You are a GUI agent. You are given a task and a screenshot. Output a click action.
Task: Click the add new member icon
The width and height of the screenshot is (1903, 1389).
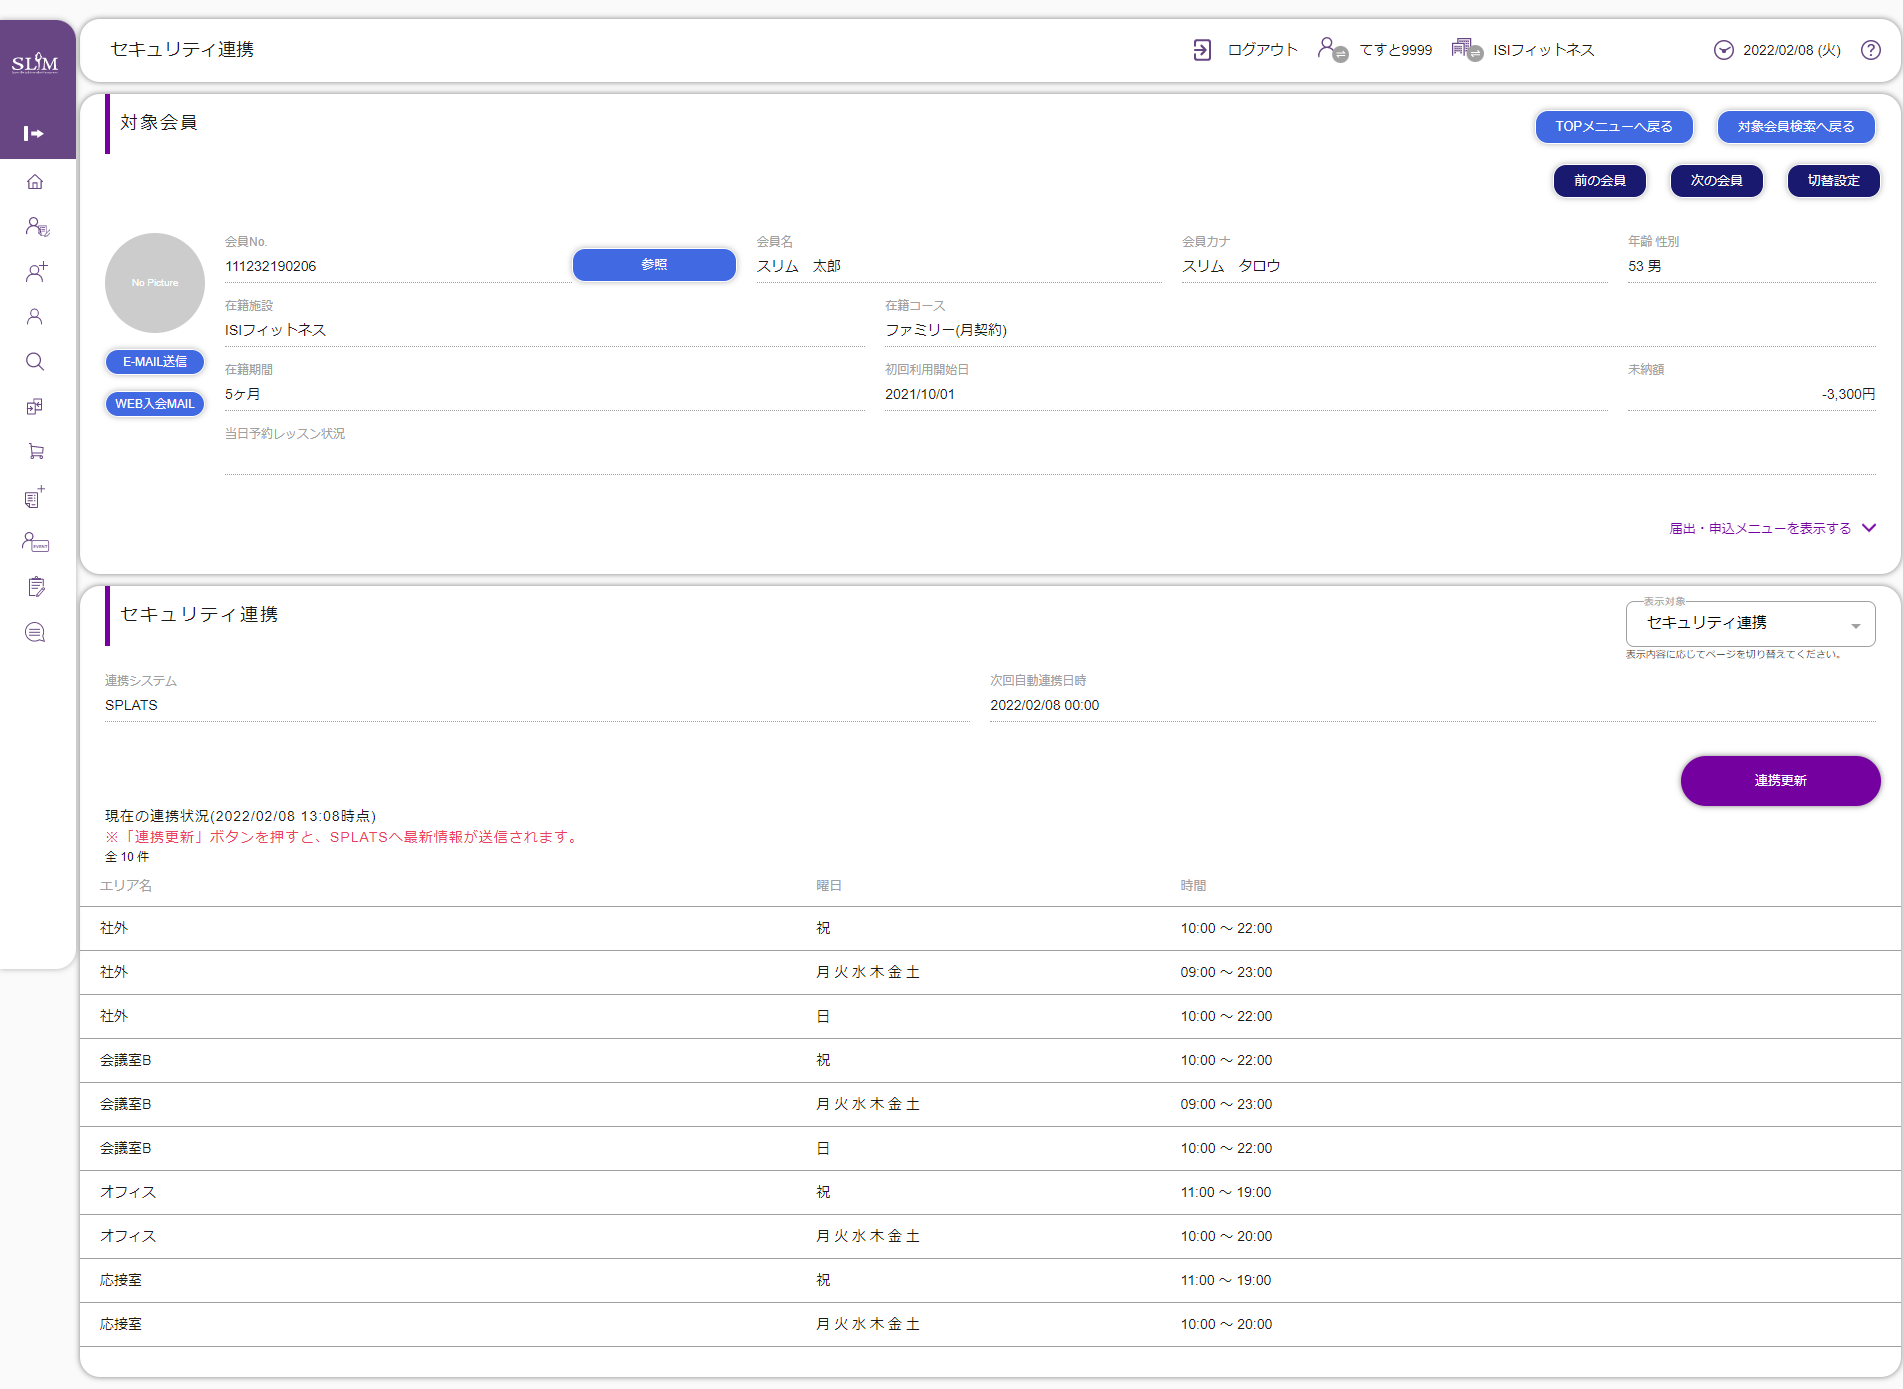point(36,272)
